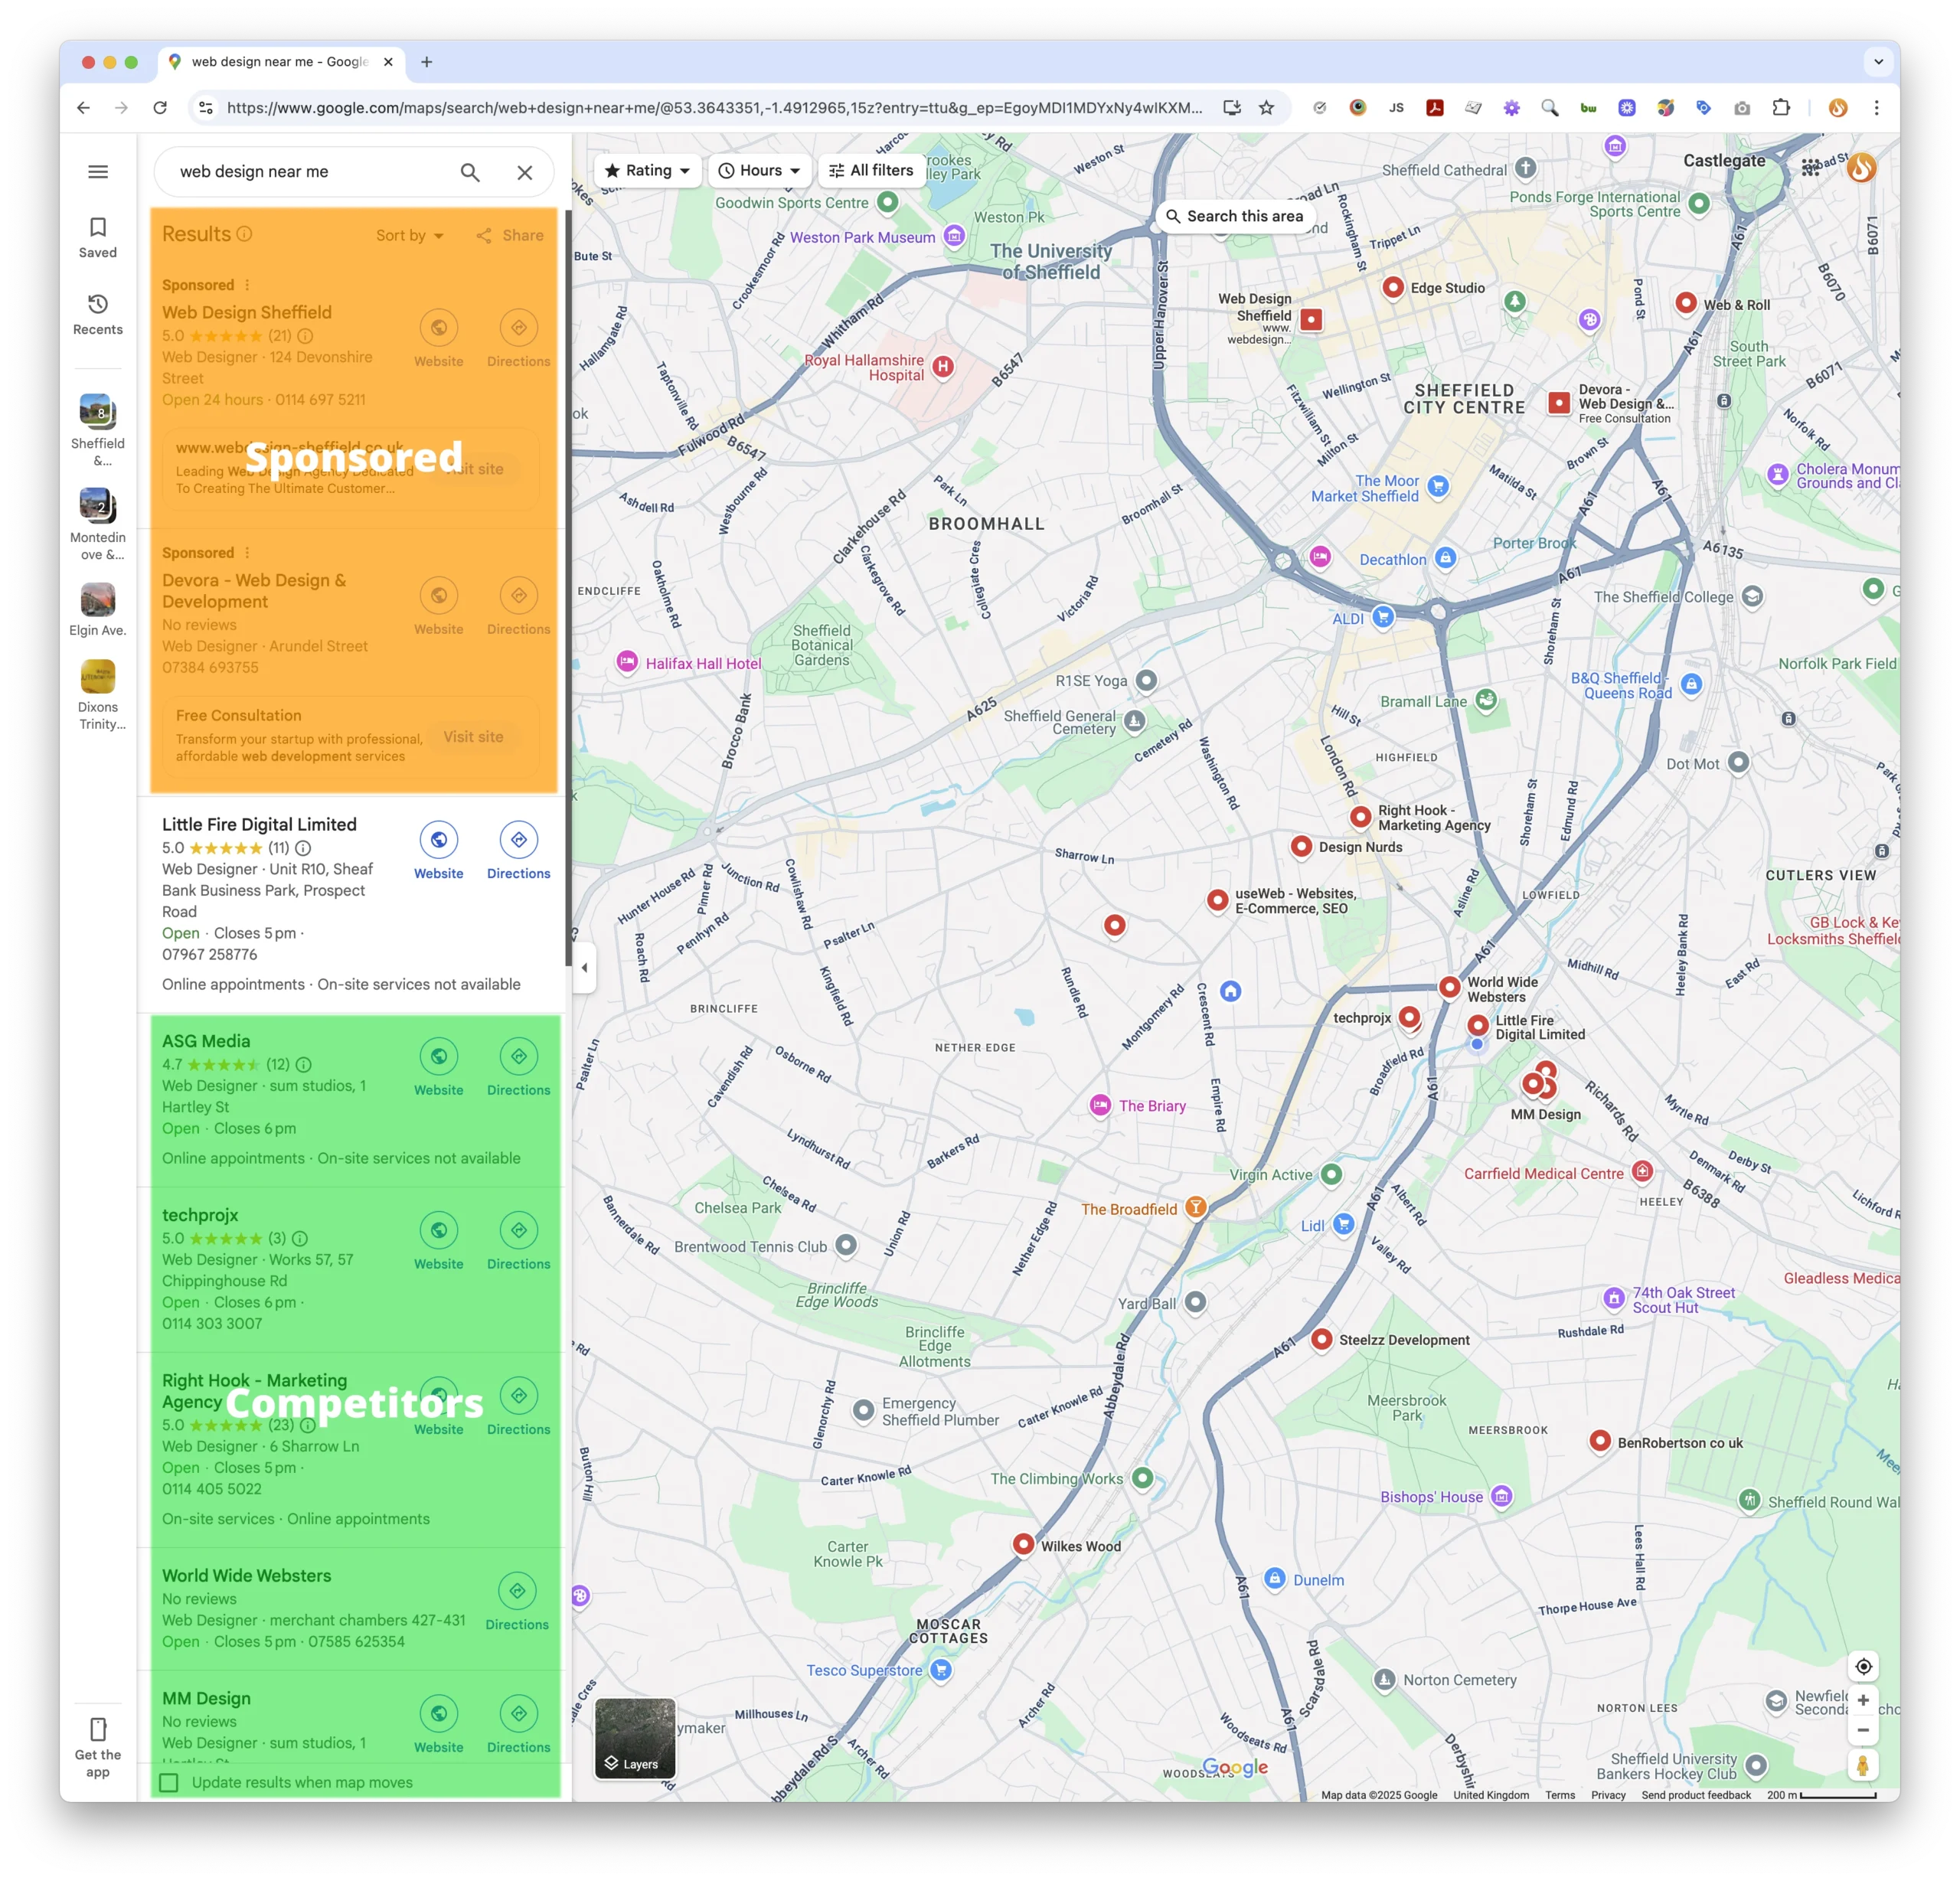This screenshot has width=1960, height=1881.
Task: Select Wilkes Wood map pin
Action: 1023,1545
